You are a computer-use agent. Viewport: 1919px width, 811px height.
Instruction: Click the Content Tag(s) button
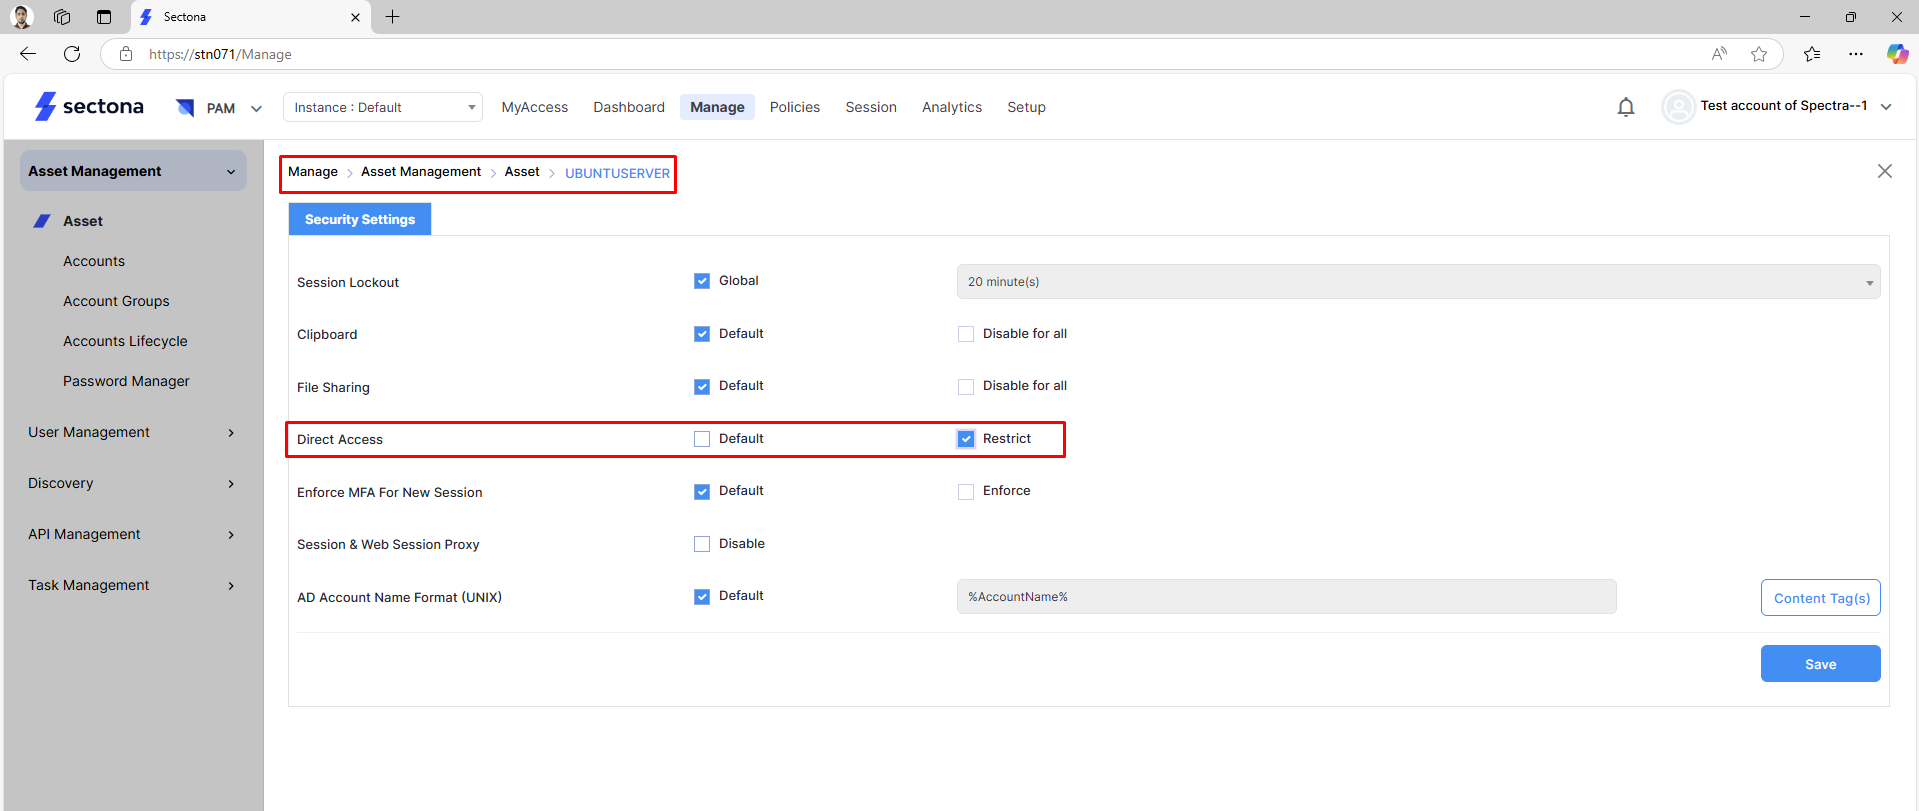click(1820, 598)
